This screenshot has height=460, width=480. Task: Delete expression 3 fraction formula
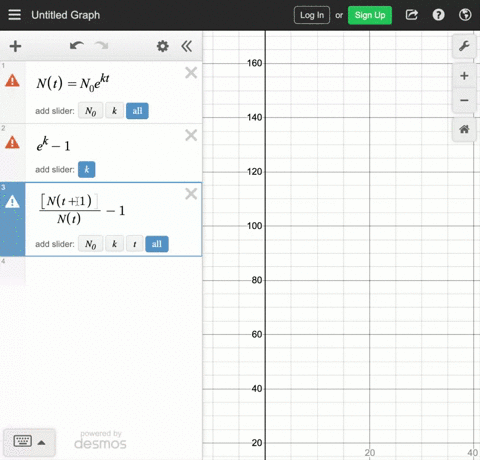pos(191,194)
